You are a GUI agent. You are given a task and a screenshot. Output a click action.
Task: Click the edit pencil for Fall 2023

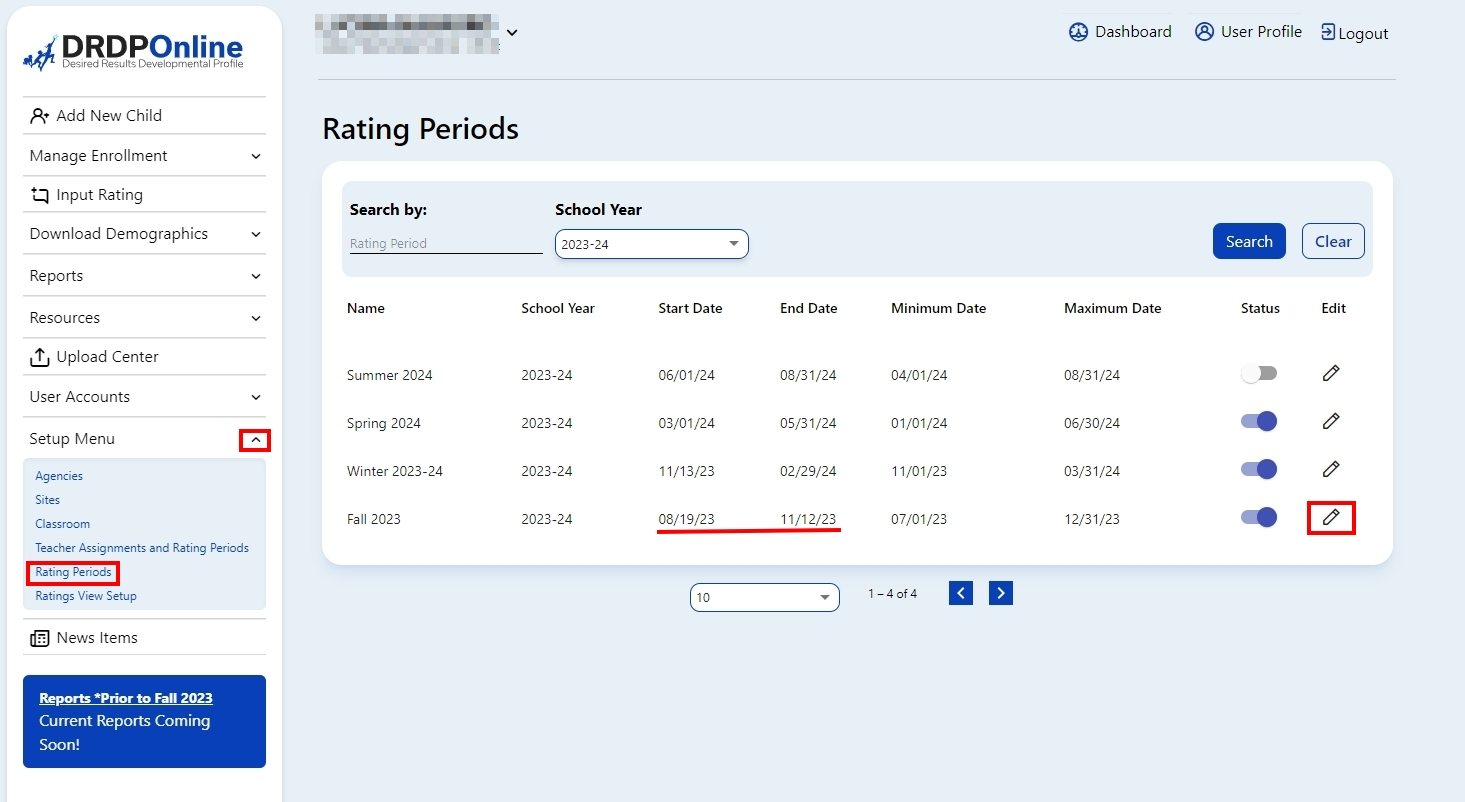pyautogui.click(x=1331, y=518)
